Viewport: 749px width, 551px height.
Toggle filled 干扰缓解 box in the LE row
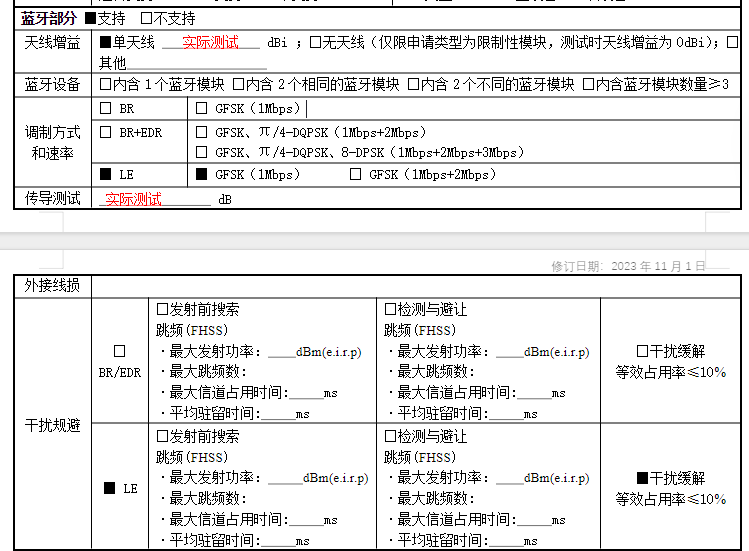pos(642,478)
